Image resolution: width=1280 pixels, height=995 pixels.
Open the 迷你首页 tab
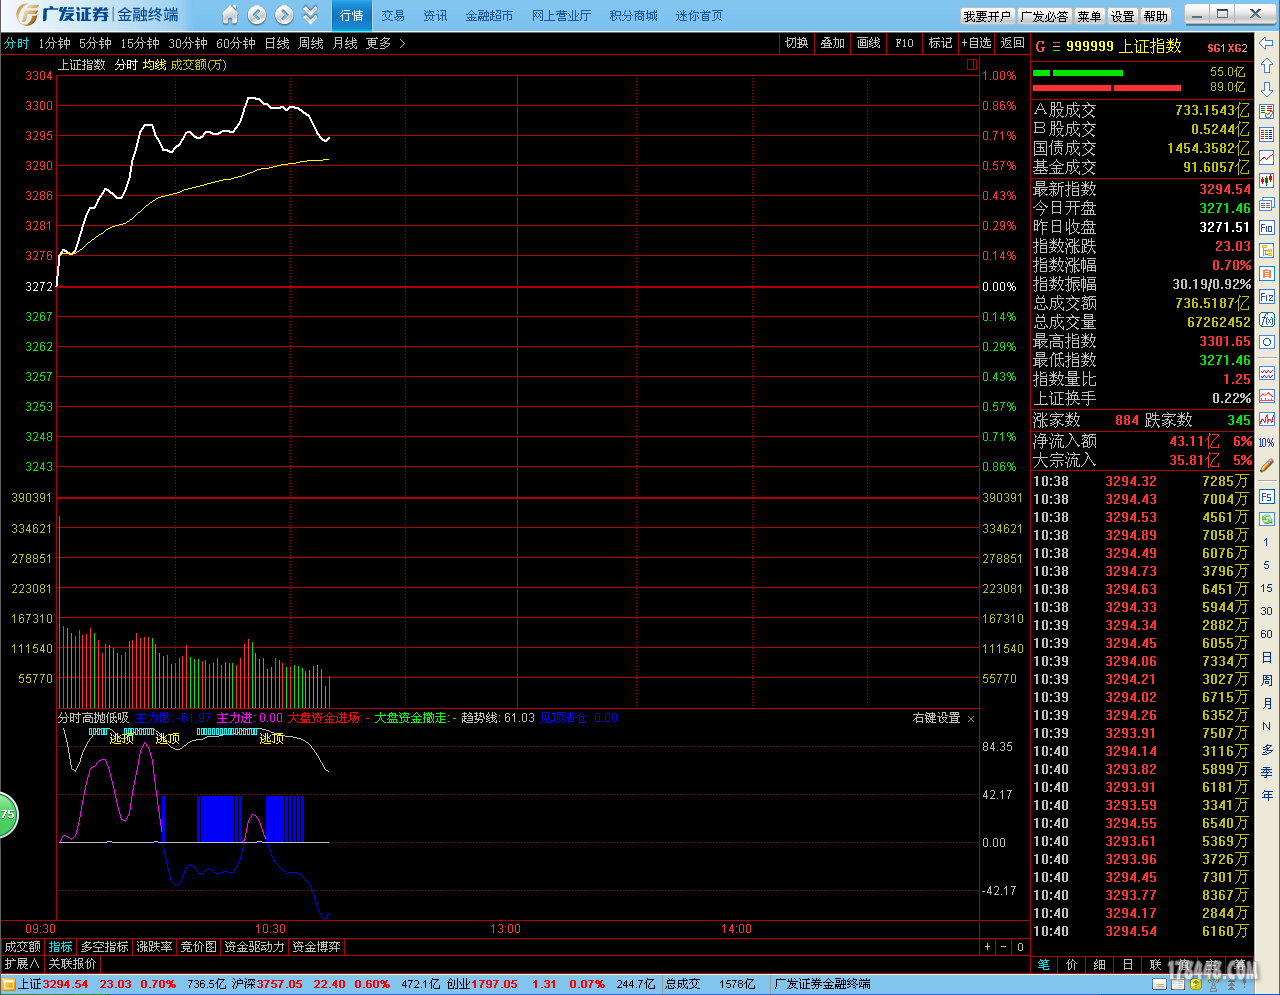click(699, 16)
